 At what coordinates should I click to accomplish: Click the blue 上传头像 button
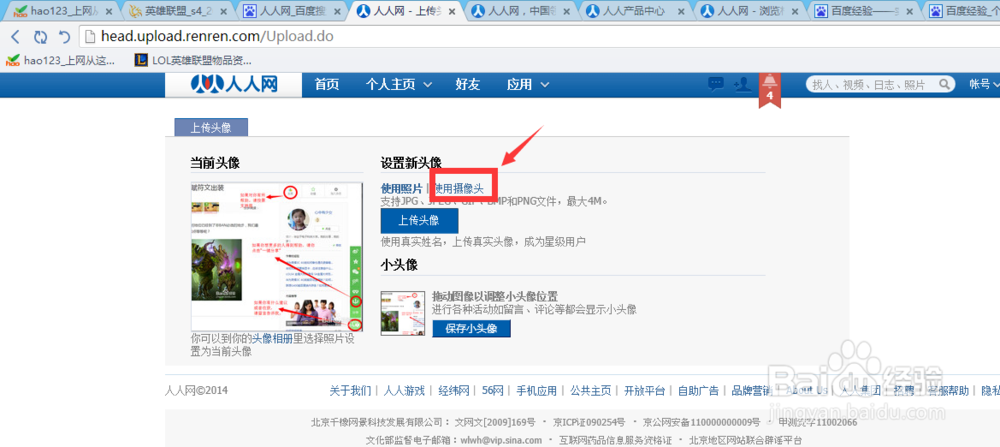pos(419,221)
